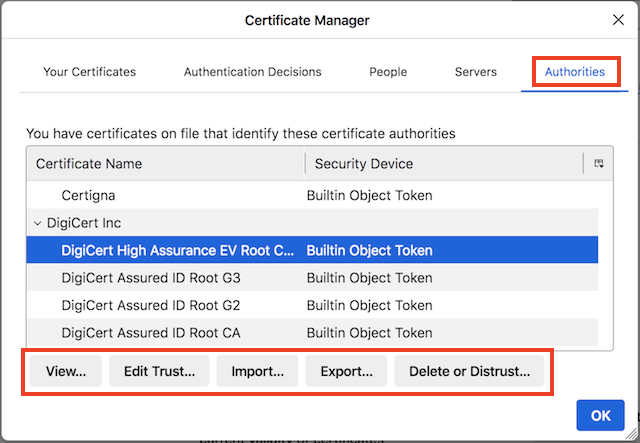Open the Edit Trust... dialog
Screen dimensions: 640x443
click(x=159, y=371)
